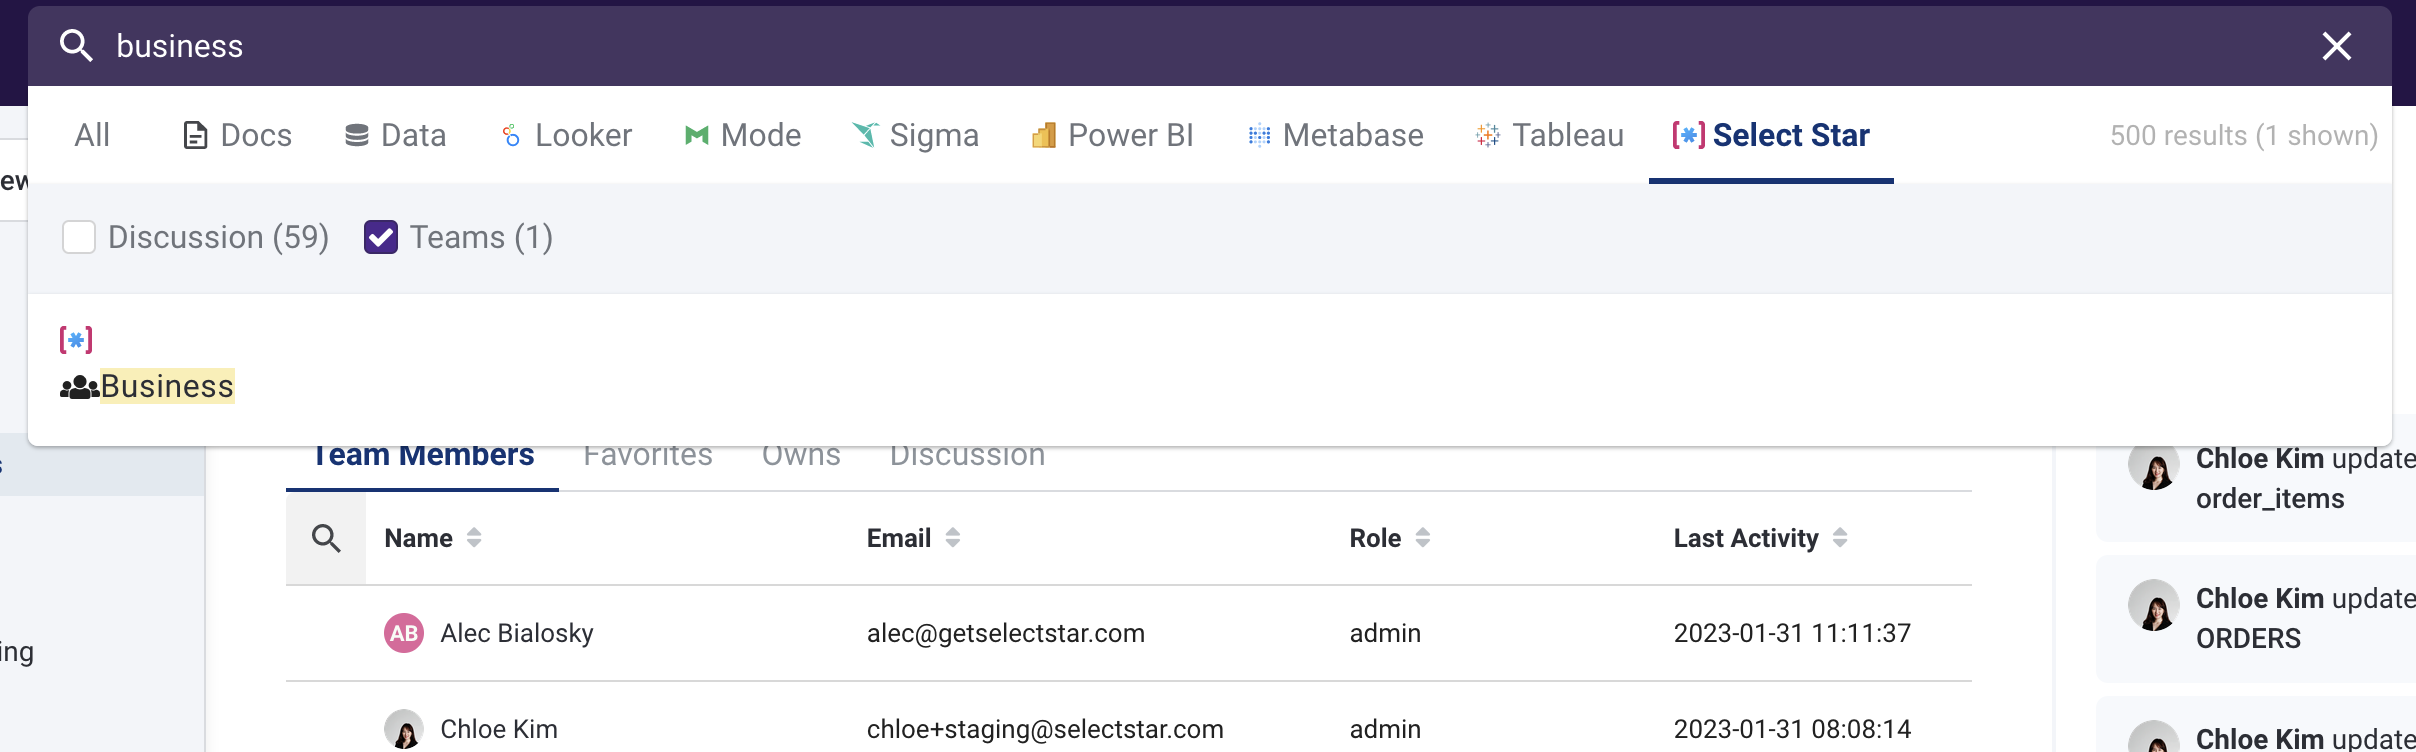Uncheck the Teams filter checkbox
Screen dimensions: 2416x752
pos(381,238)
